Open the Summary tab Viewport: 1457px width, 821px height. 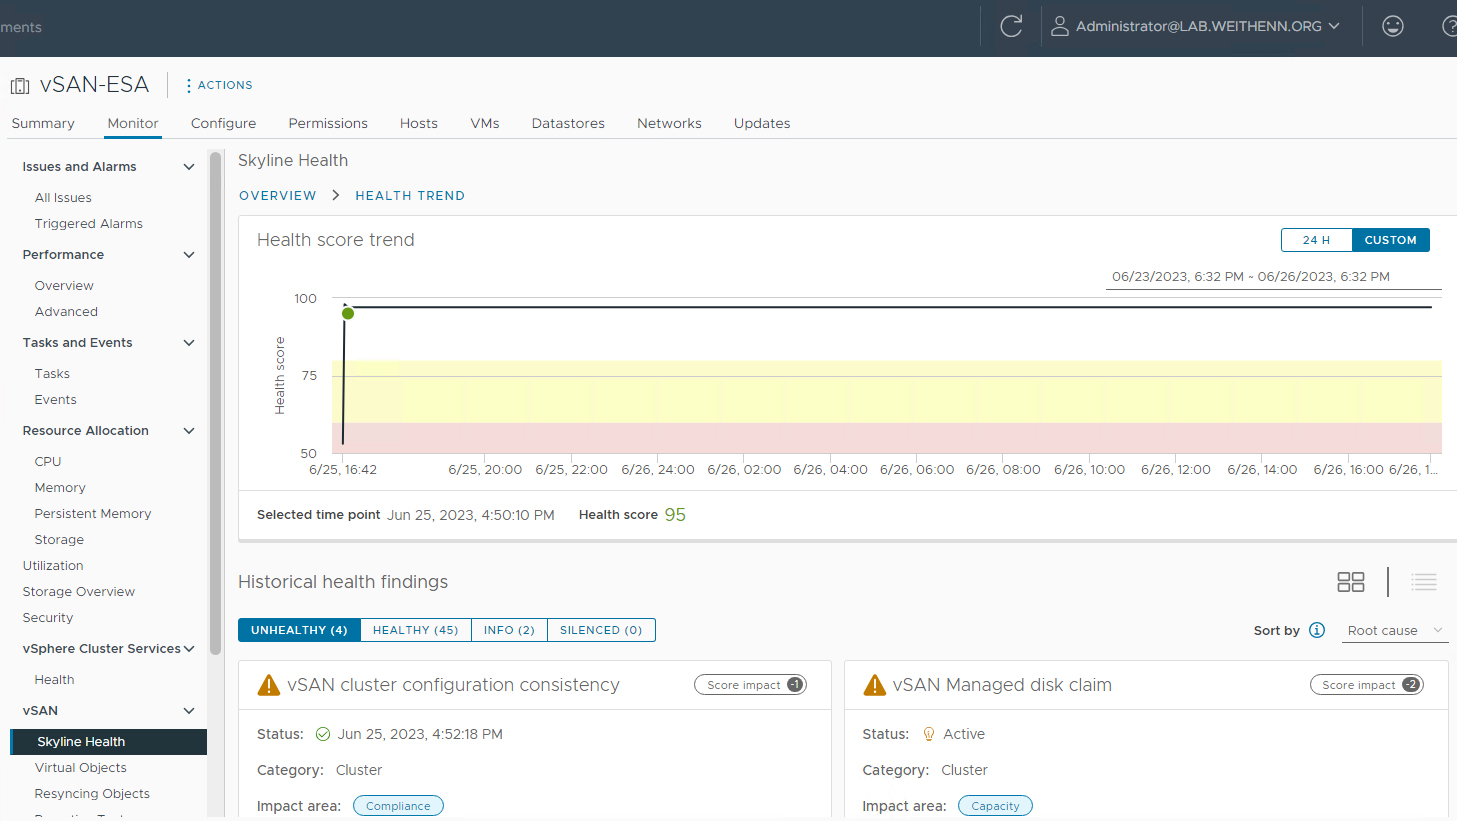(43, 123)
